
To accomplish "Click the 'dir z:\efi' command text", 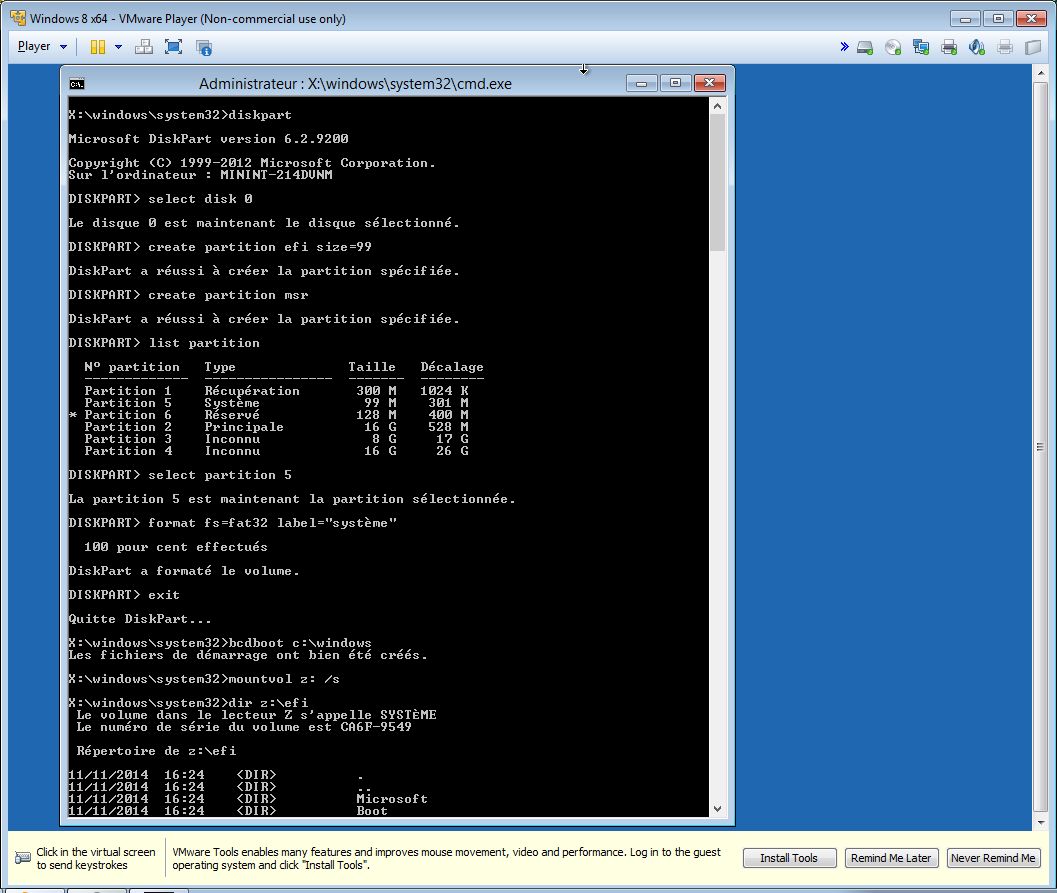I will pos(268,703).
